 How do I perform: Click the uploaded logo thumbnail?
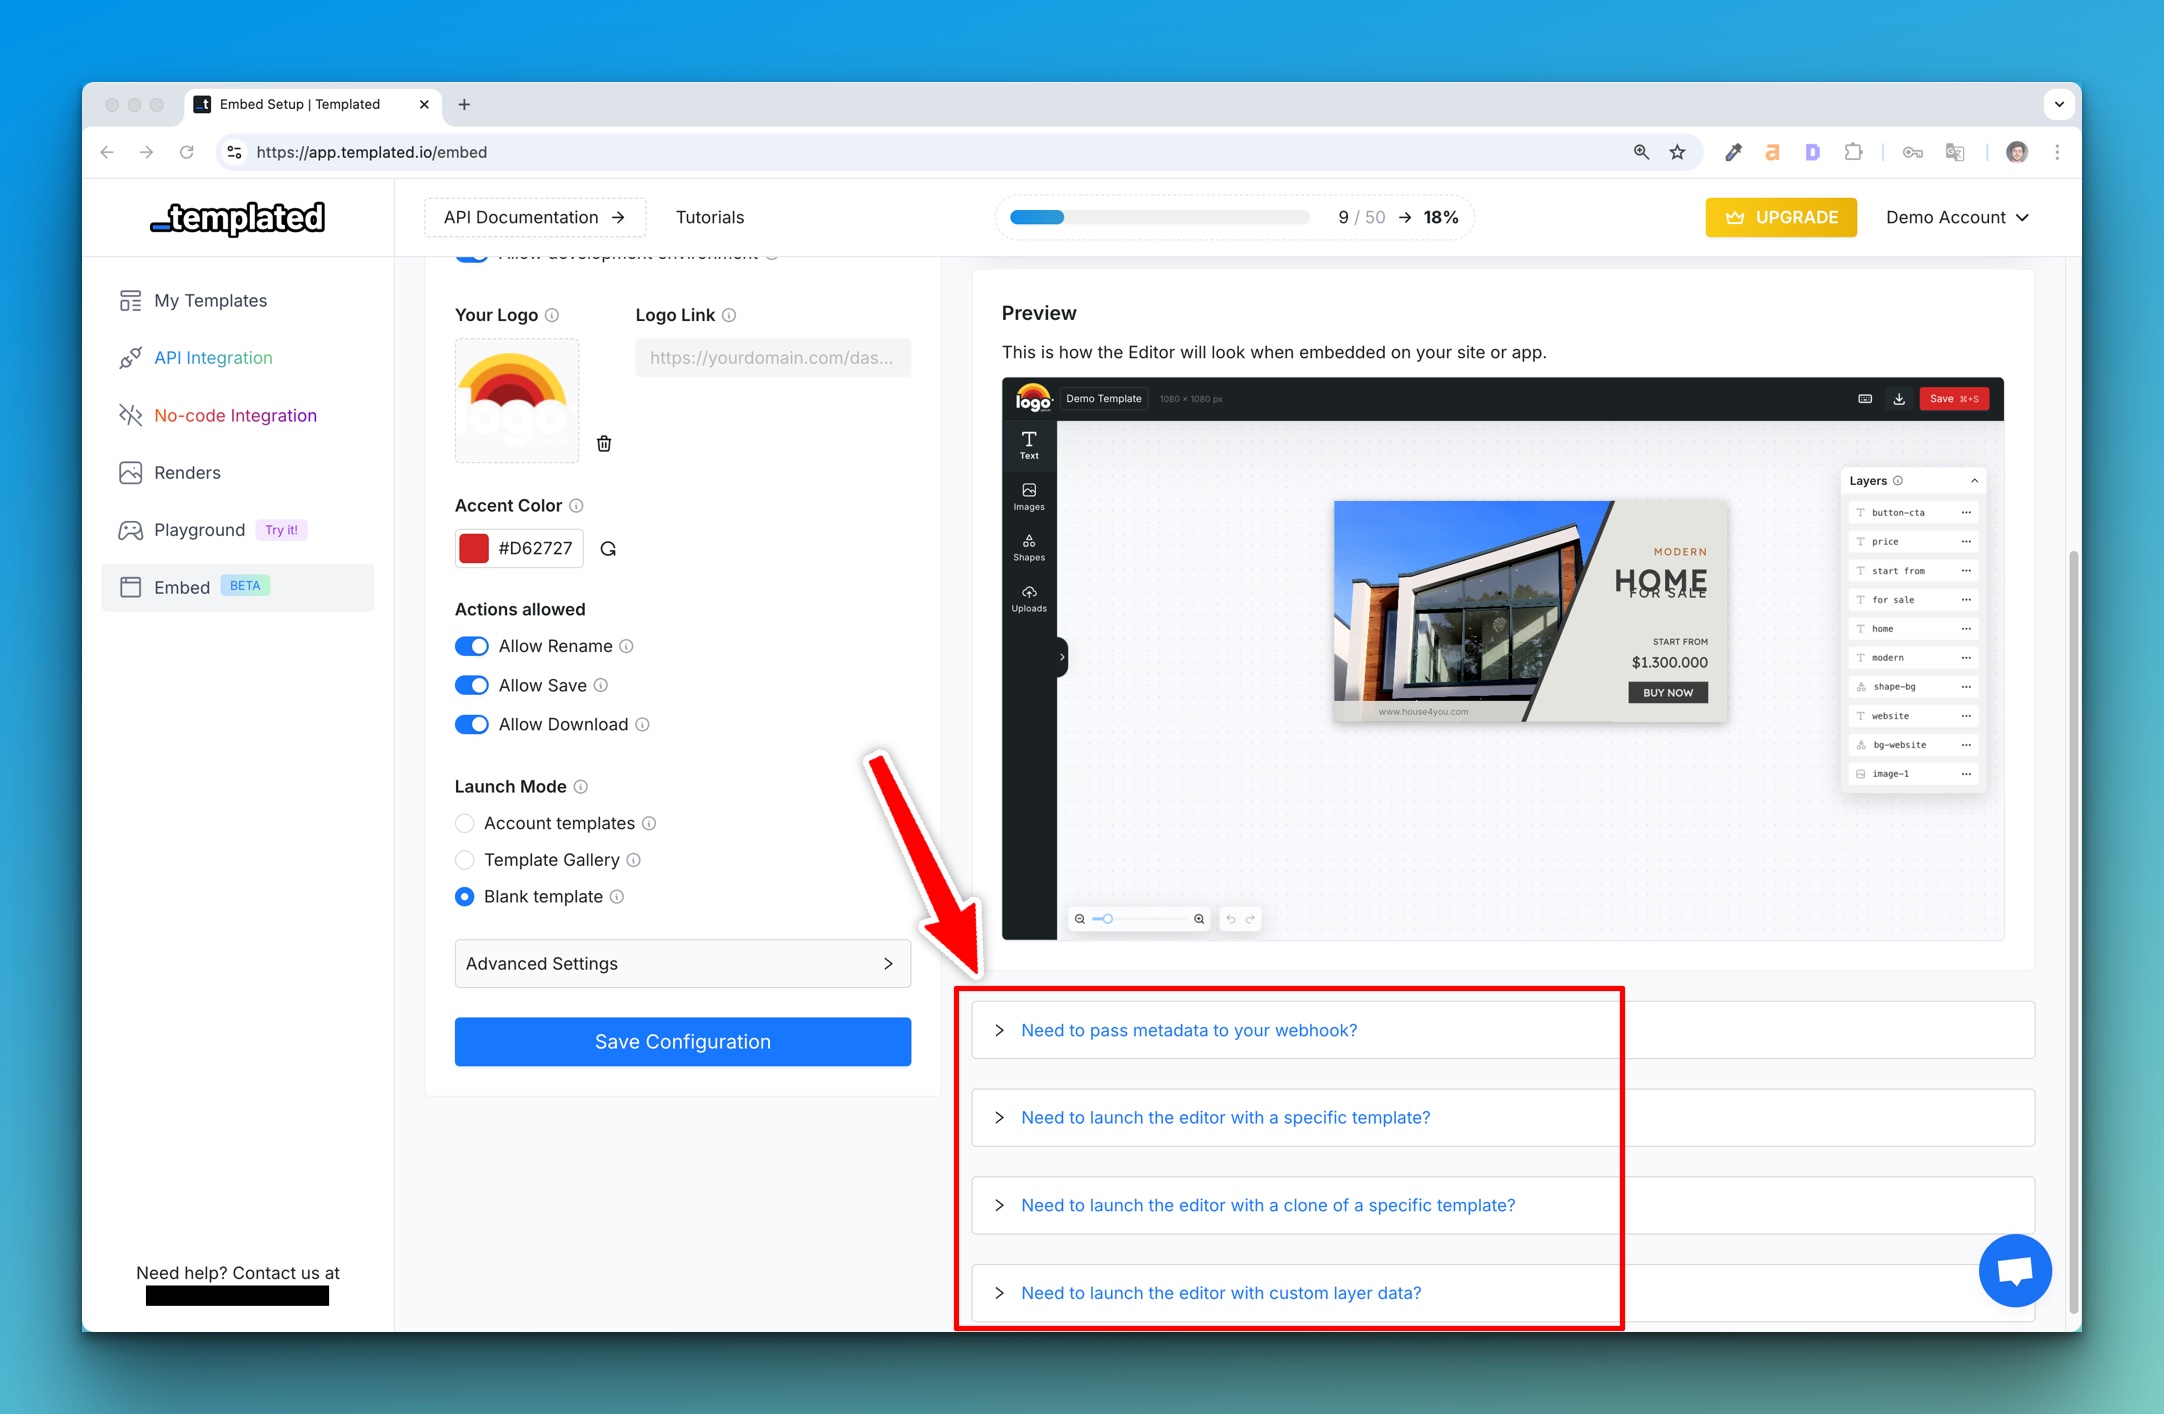(517, 401)
